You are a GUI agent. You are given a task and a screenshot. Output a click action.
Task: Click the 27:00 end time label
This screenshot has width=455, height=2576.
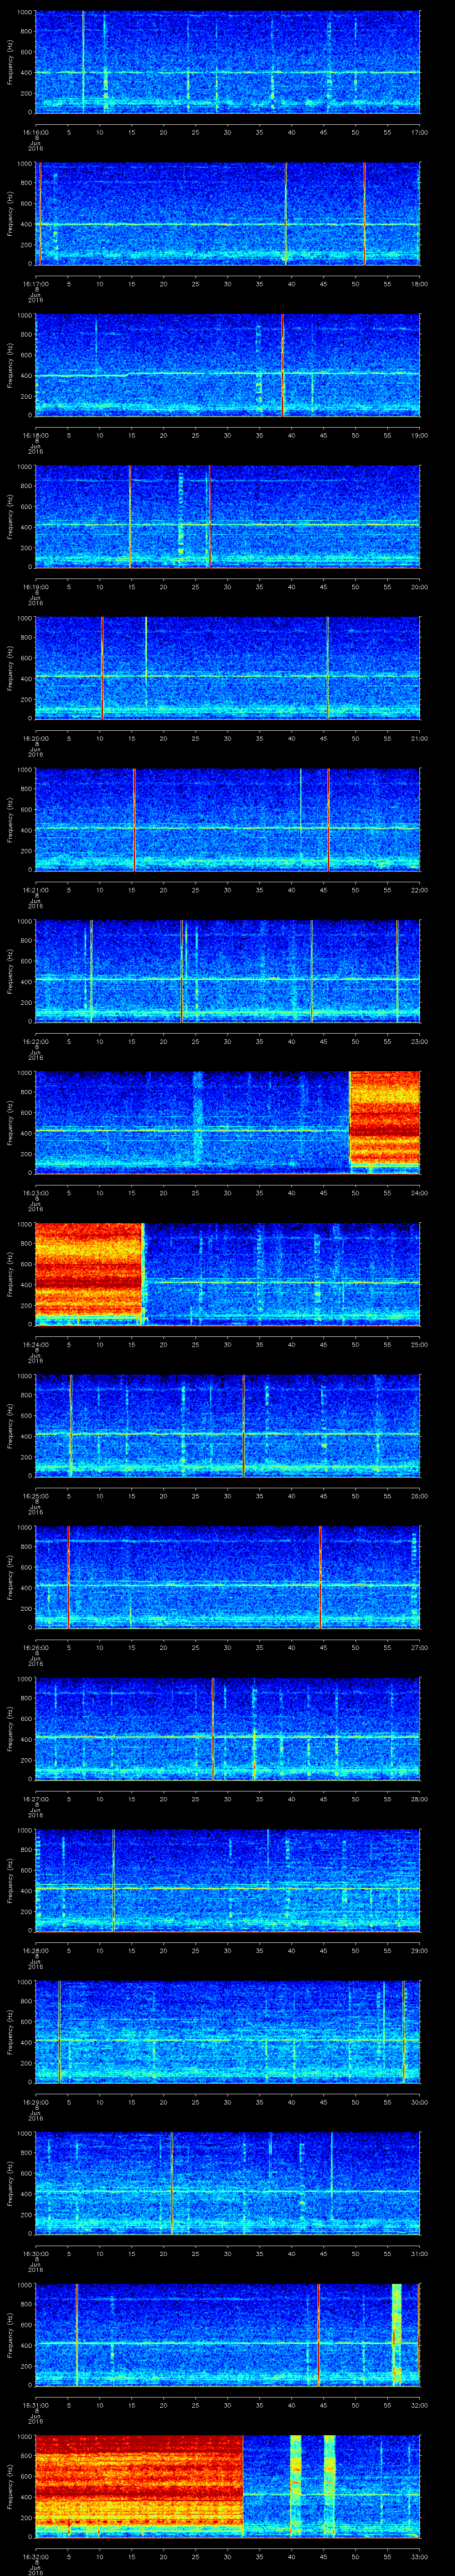point(419,1647)
